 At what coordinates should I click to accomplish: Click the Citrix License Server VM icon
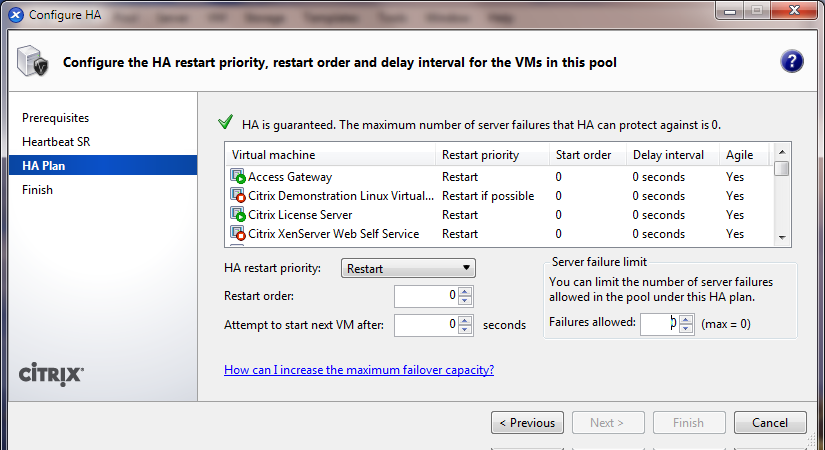[238, 214]
